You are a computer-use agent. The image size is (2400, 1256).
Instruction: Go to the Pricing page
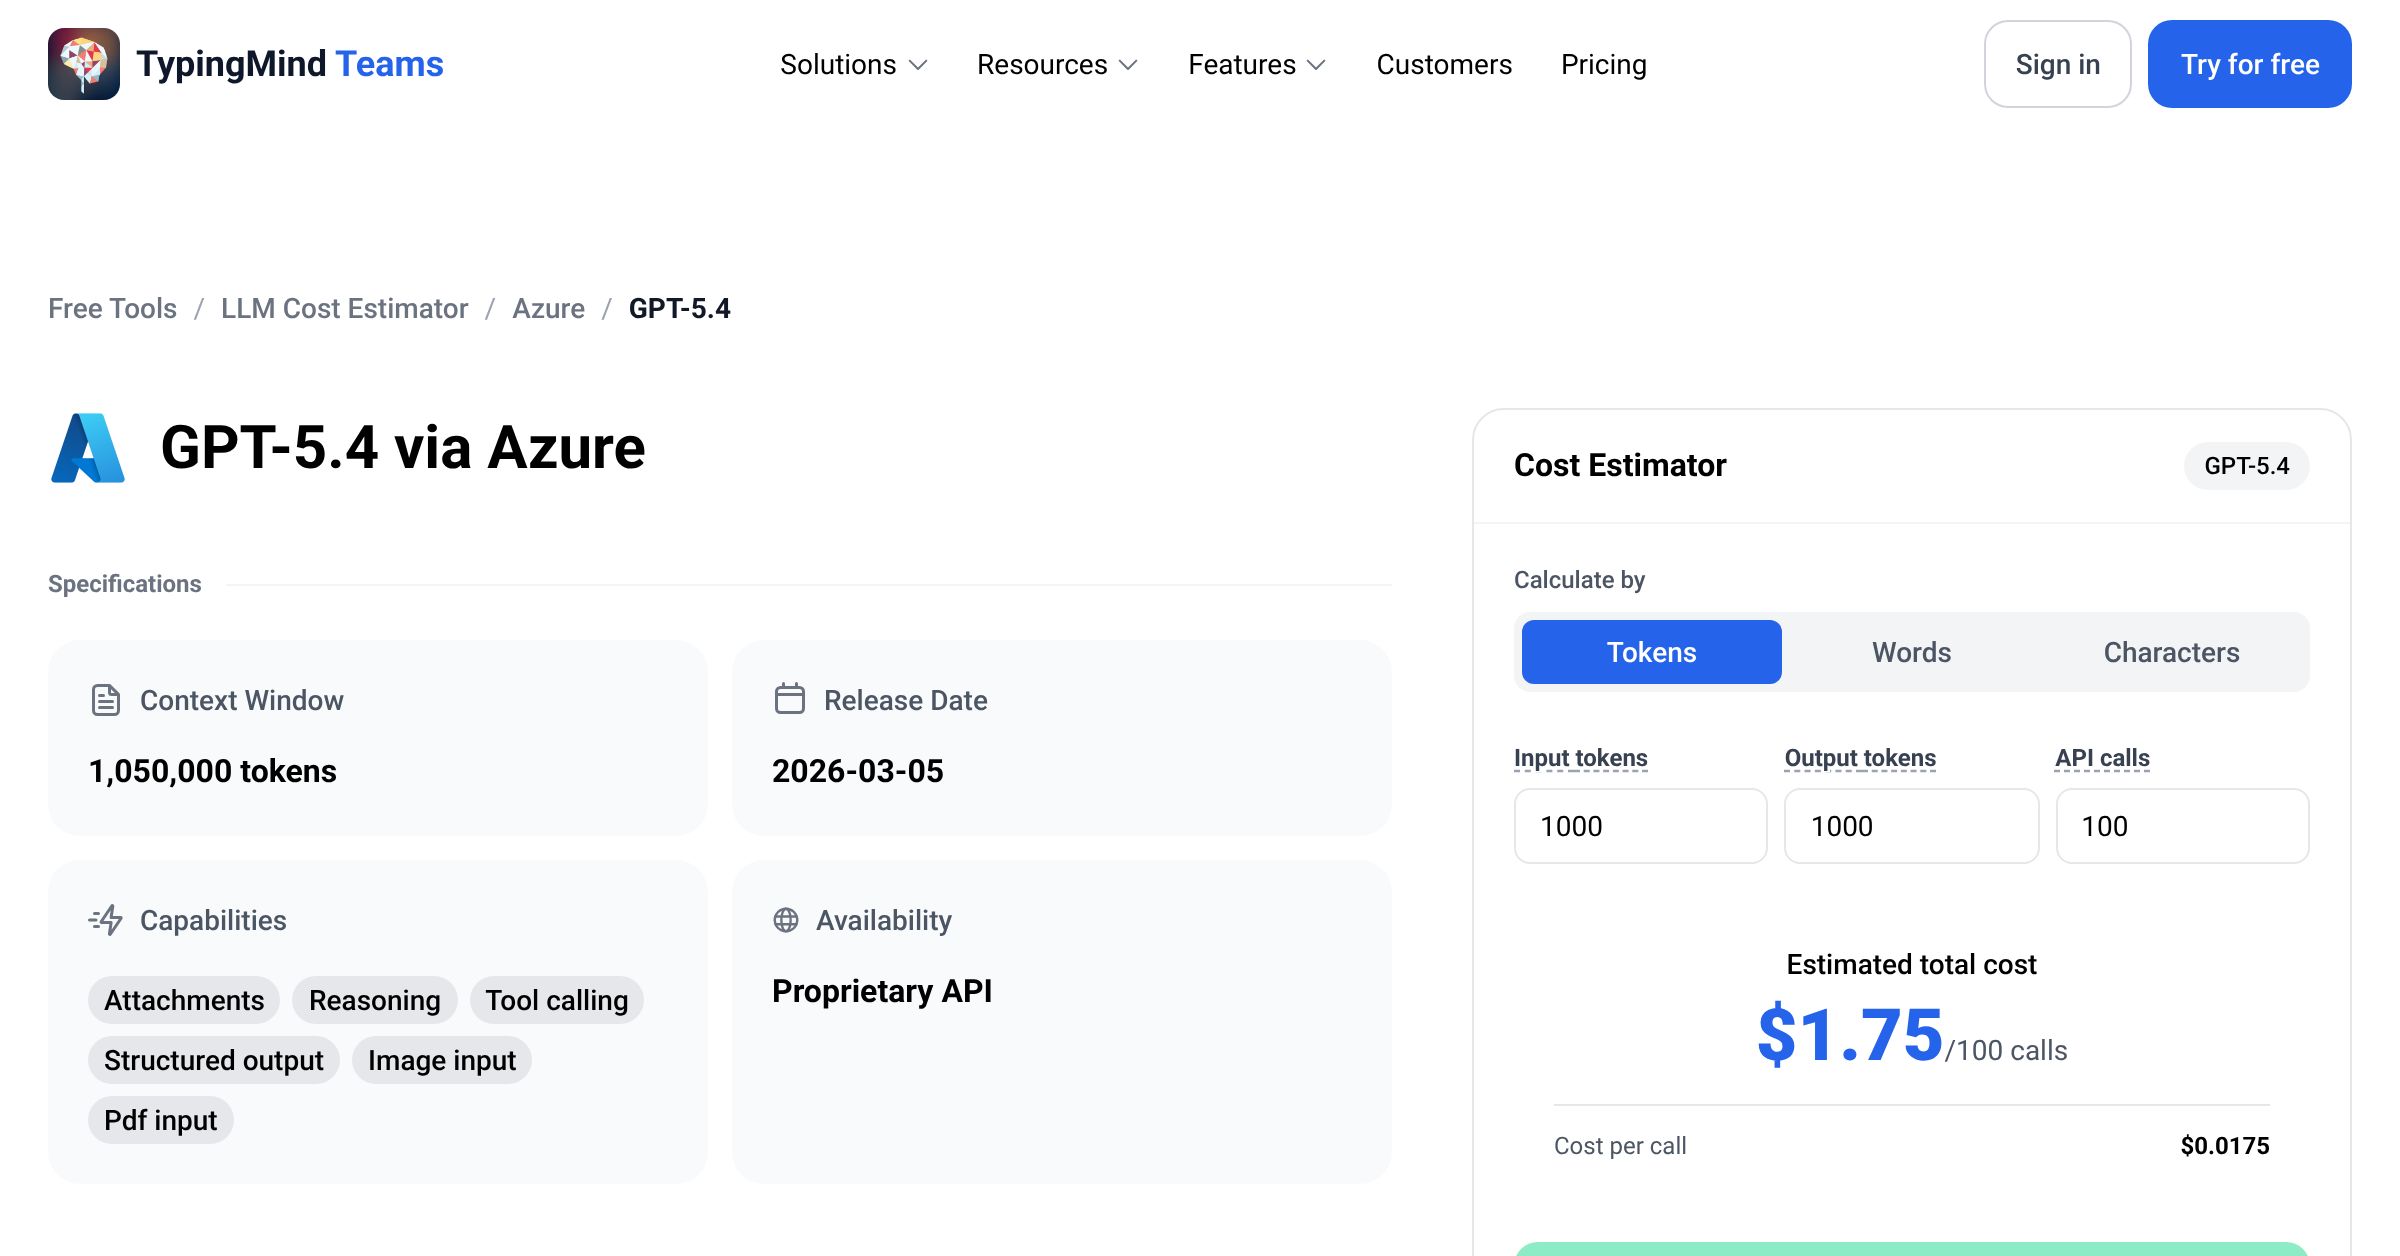click(x=1604, y=64)
